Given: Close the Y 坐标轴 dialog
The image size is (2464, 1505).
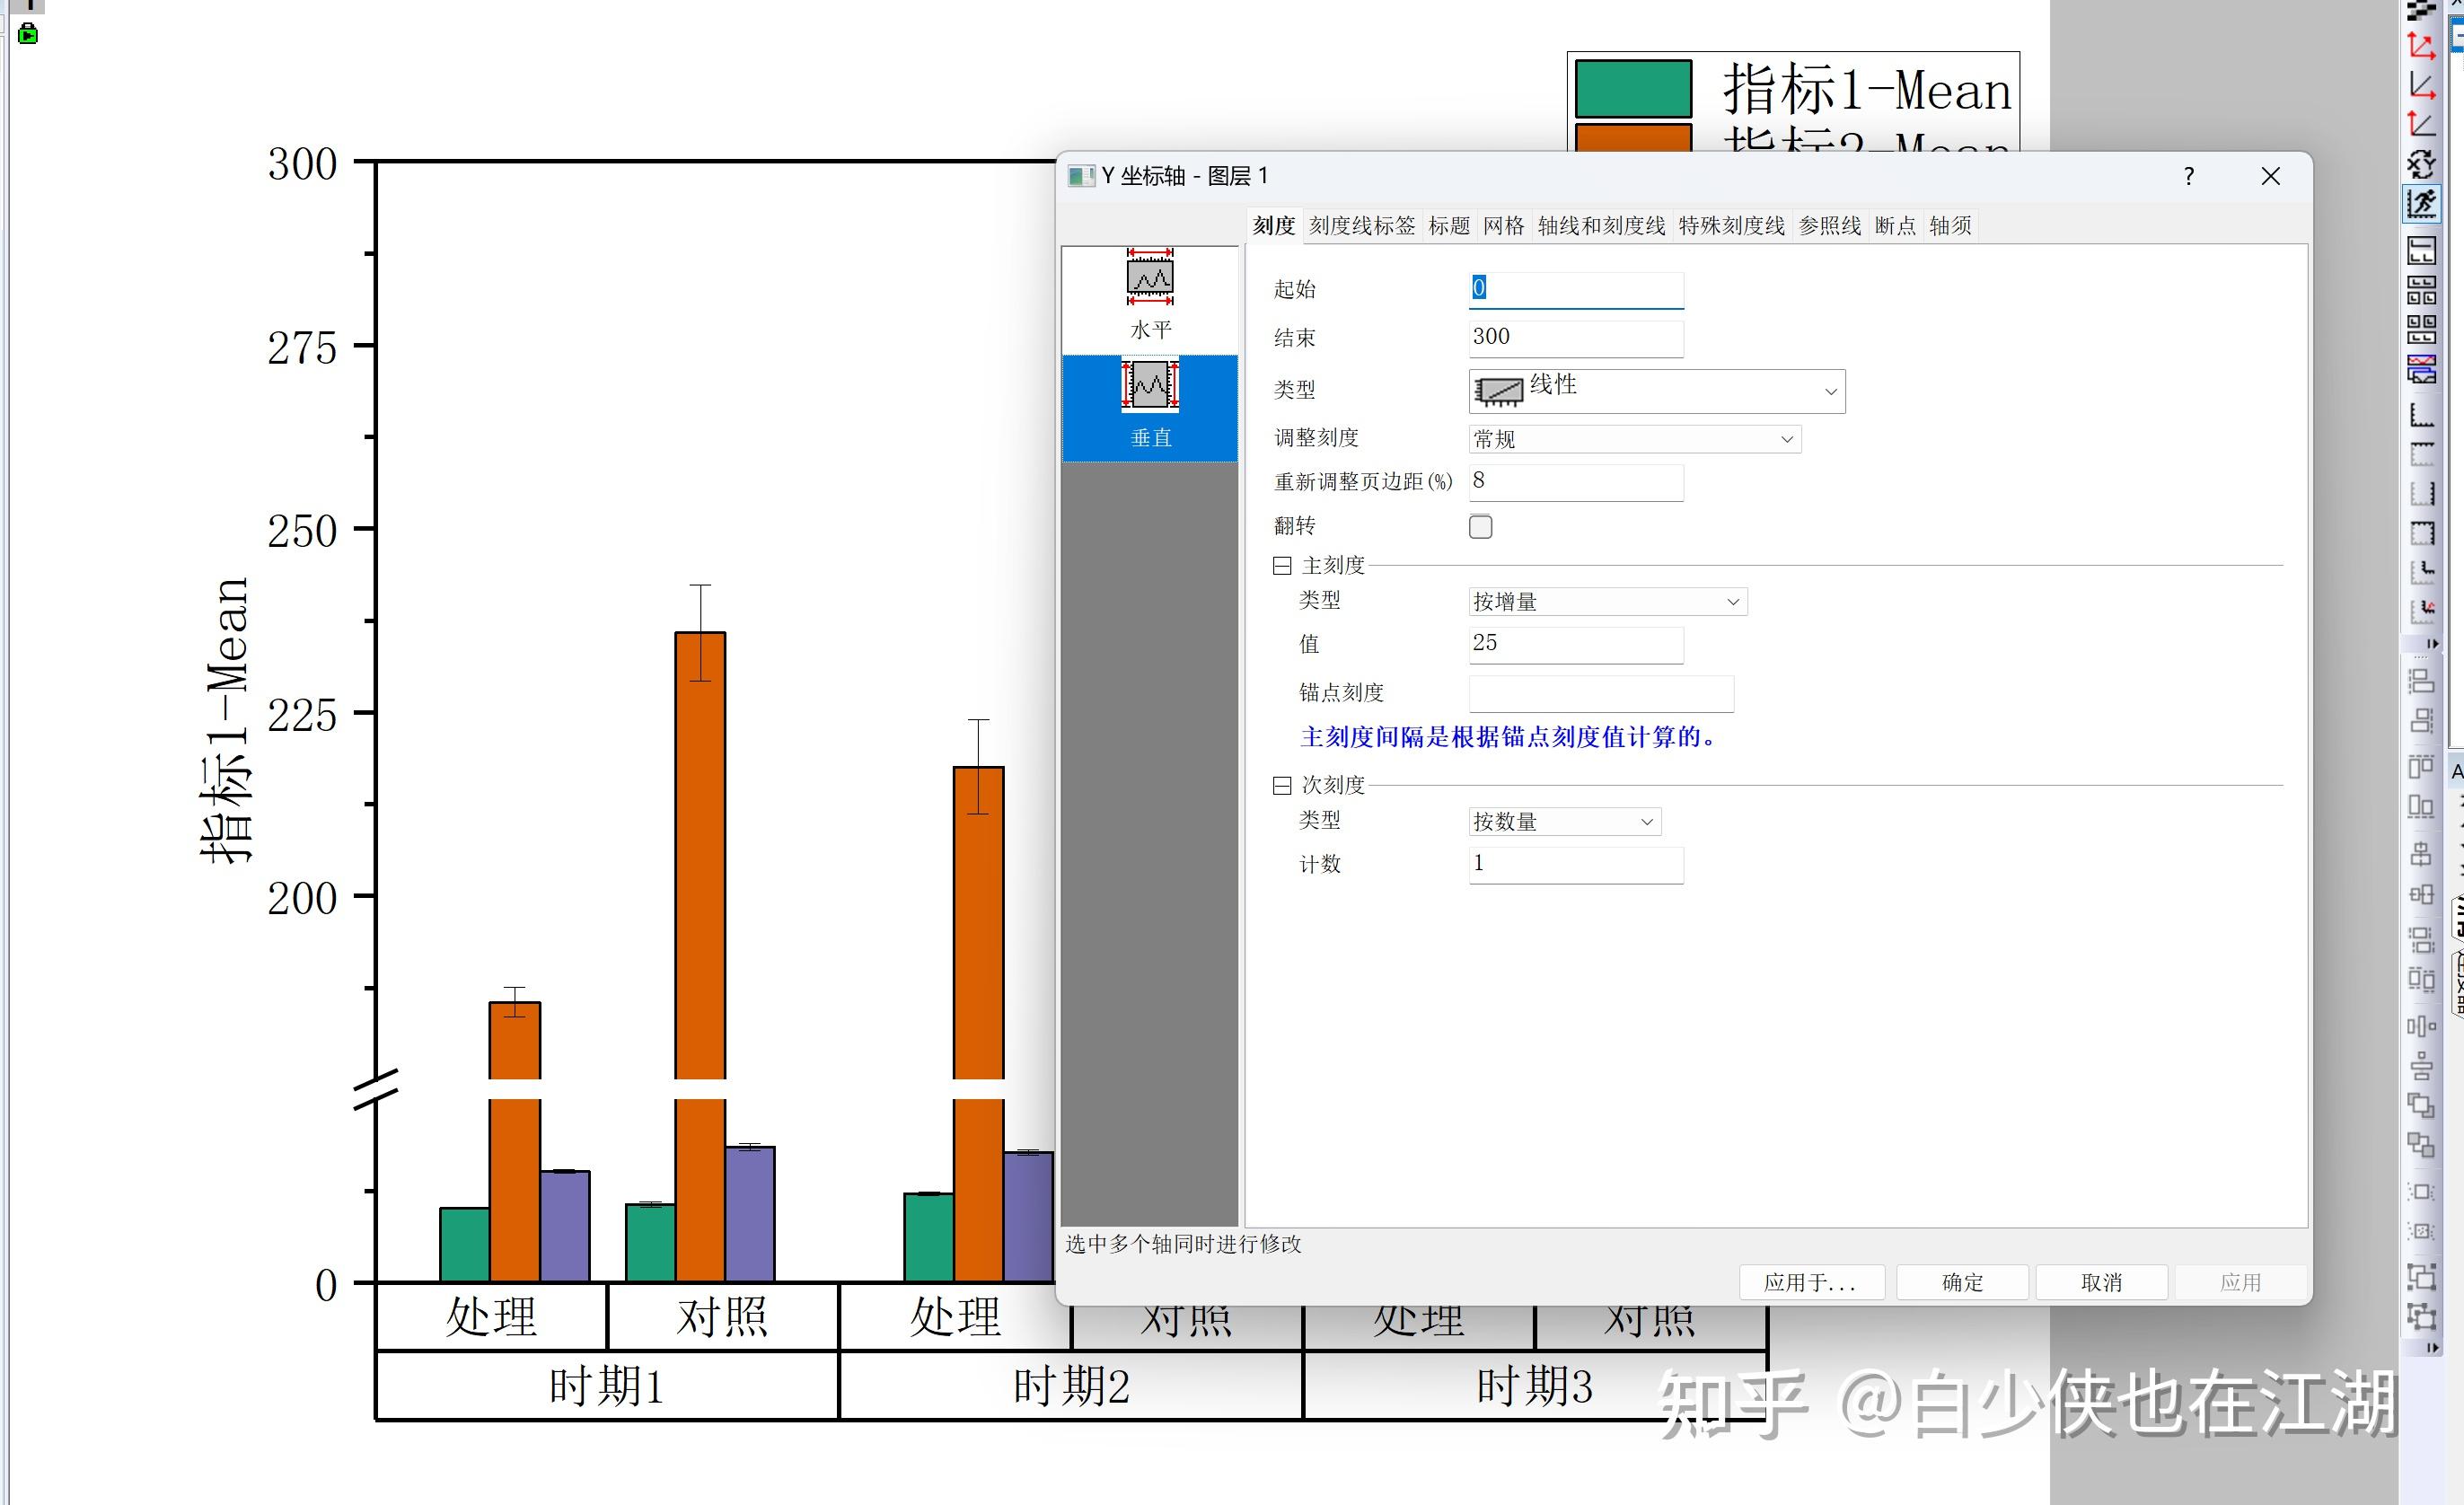Looking at the screenshot, I should [2270, 177].
